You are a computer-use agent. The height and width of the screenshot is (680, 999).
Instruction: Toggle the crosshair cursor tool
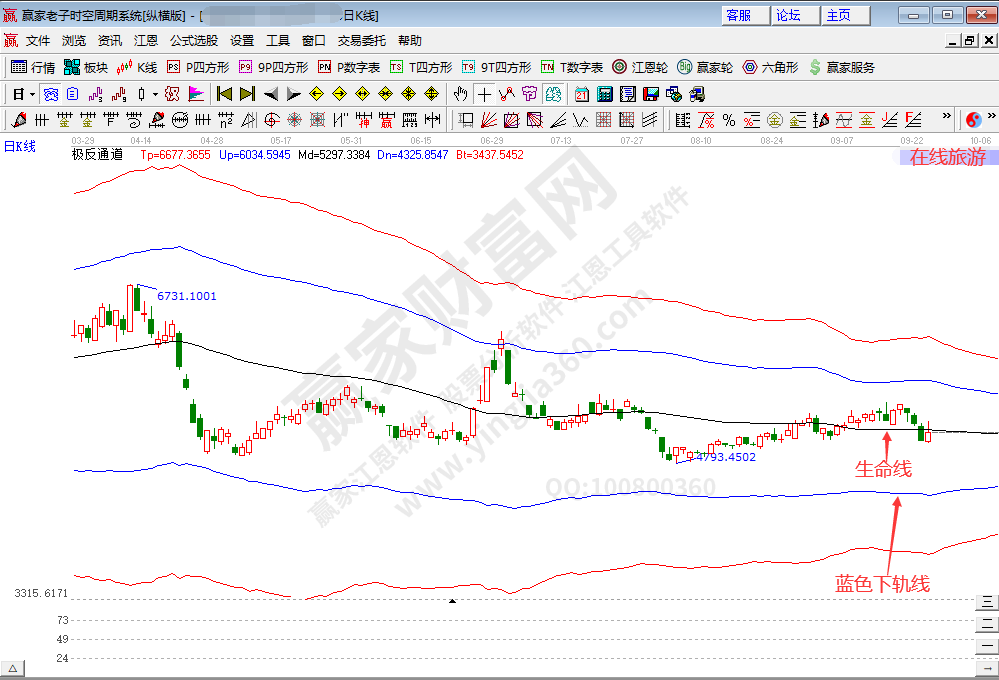point(484,94)
